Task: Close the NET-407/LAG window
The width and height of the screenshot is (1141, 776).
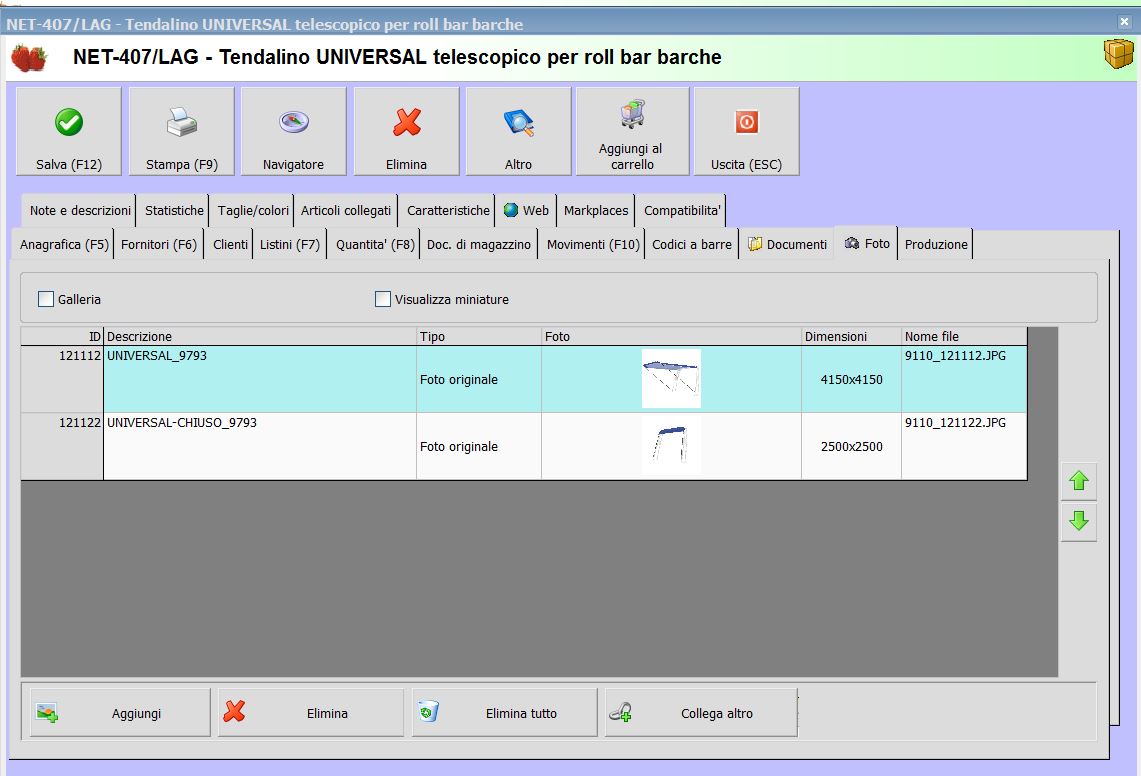Action: (1124, 22)
